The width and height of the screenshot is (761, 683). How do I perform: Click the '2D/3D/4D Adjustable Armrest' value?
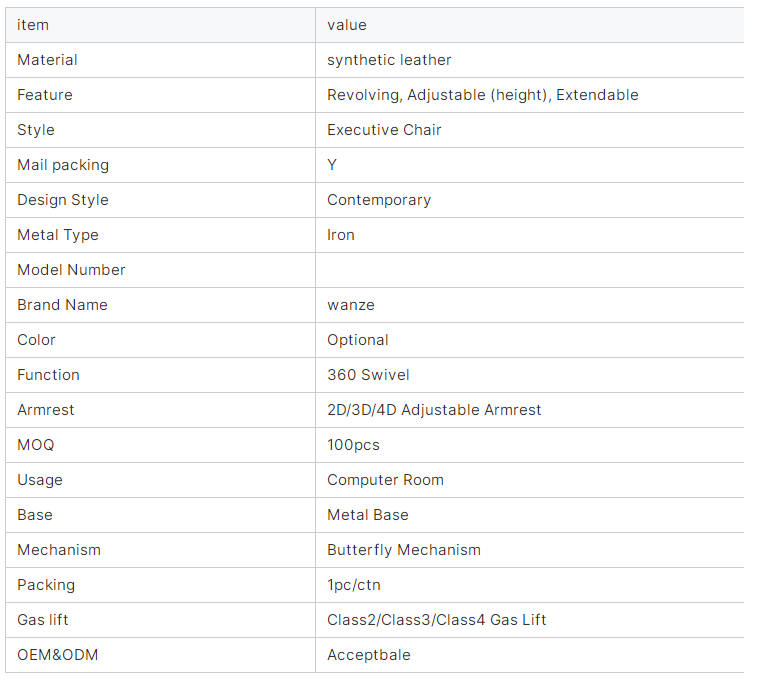click(x=434, y=410)
